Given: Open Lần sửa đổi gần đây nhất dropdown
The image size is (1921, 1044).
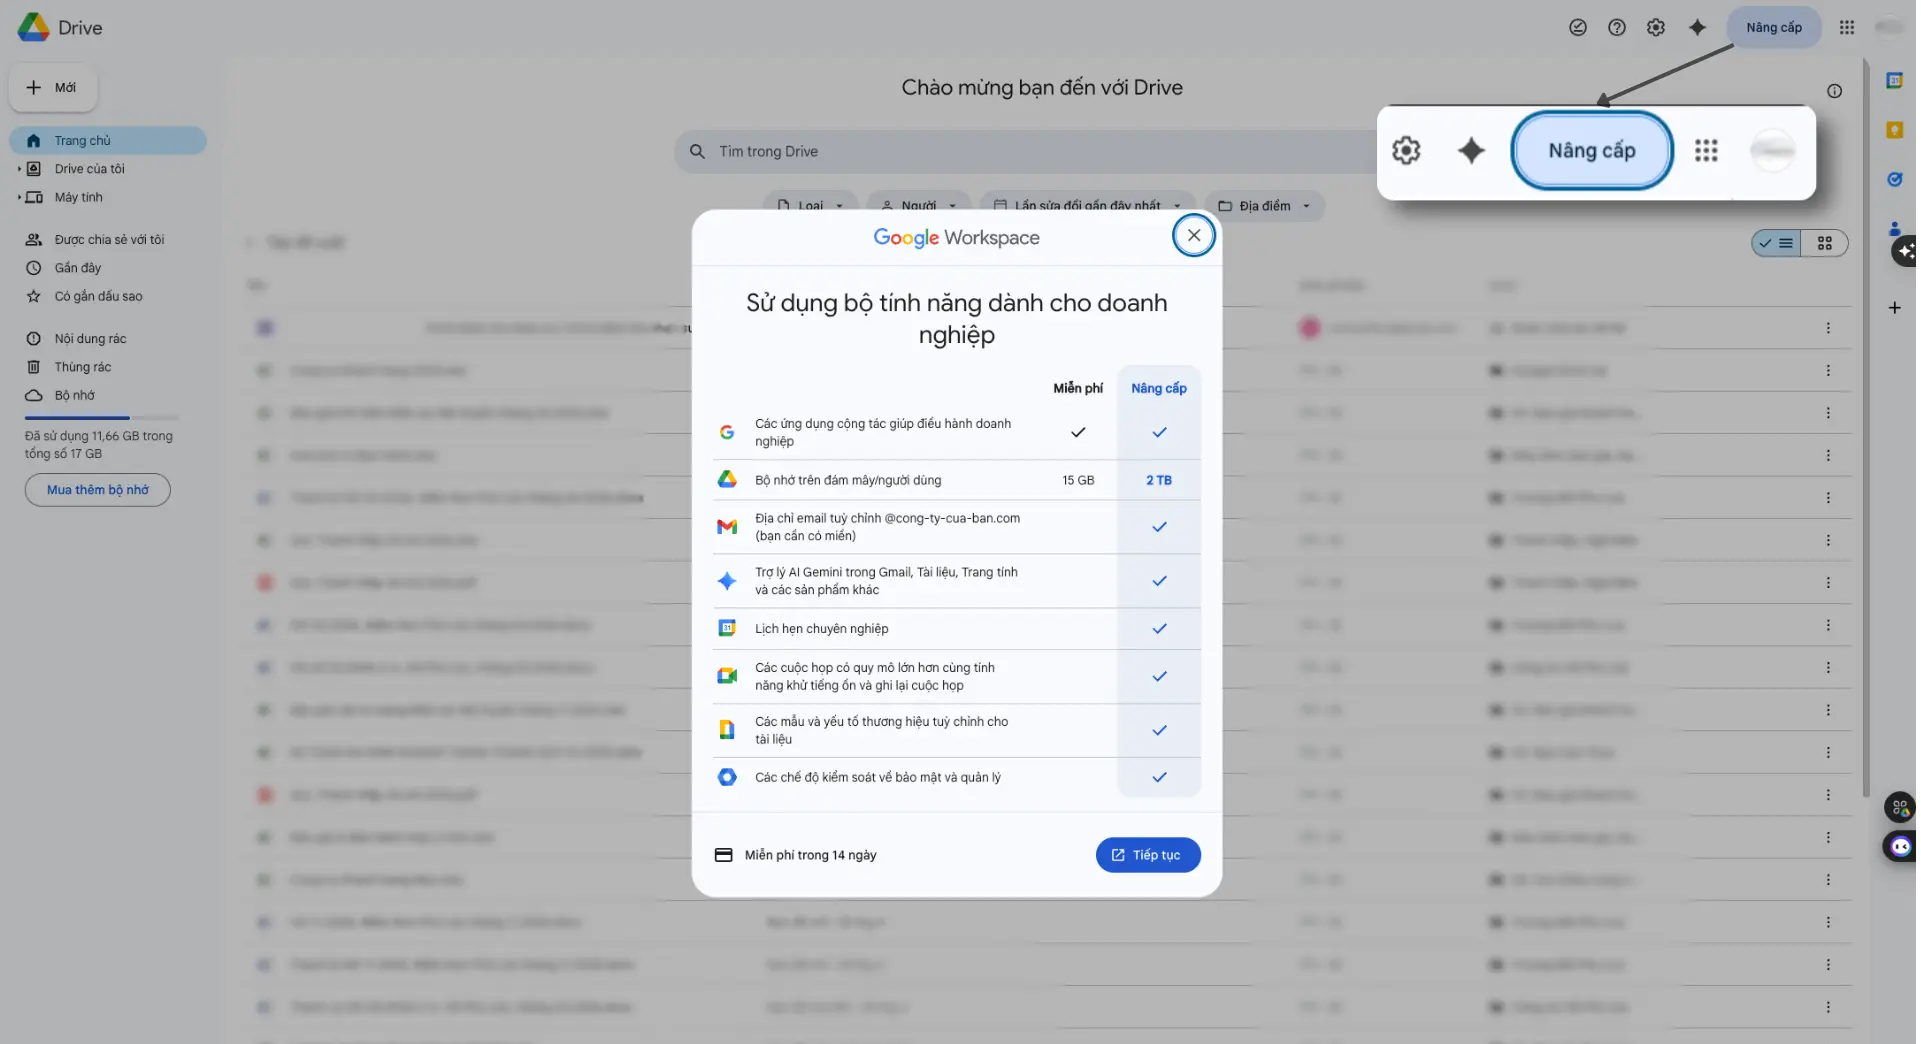Looking at the screenshot, I should pos(1089,206).
